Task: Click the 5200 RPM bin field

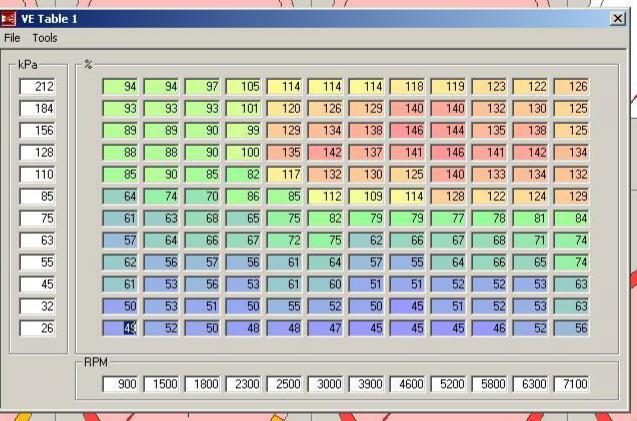Action: click(x=448, y=384)
